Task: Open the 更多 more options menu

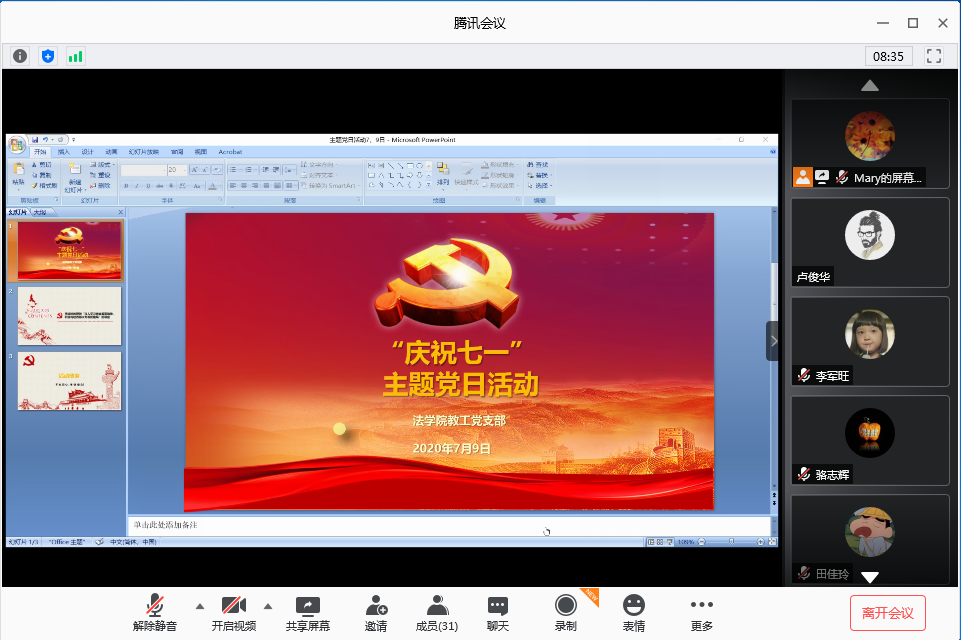Action: (702, 613)
